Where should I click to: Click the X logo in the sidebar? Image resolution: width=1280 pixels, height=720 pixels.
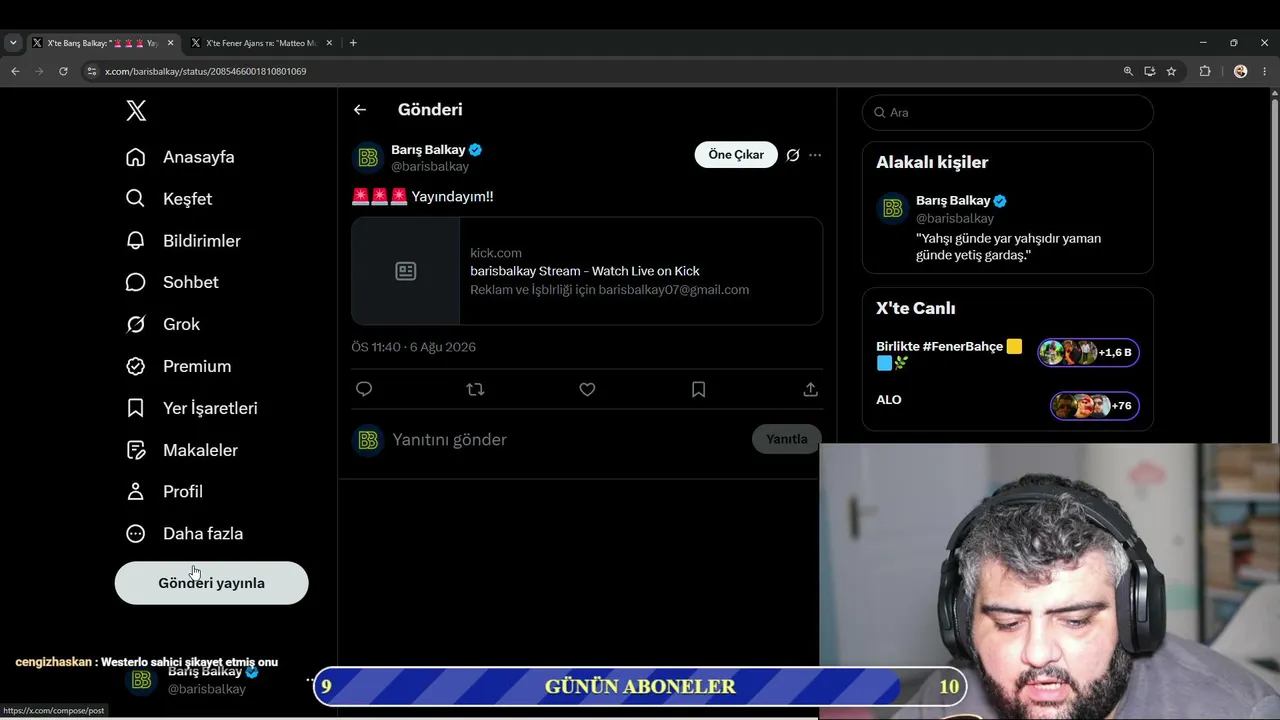coord(136,111)
